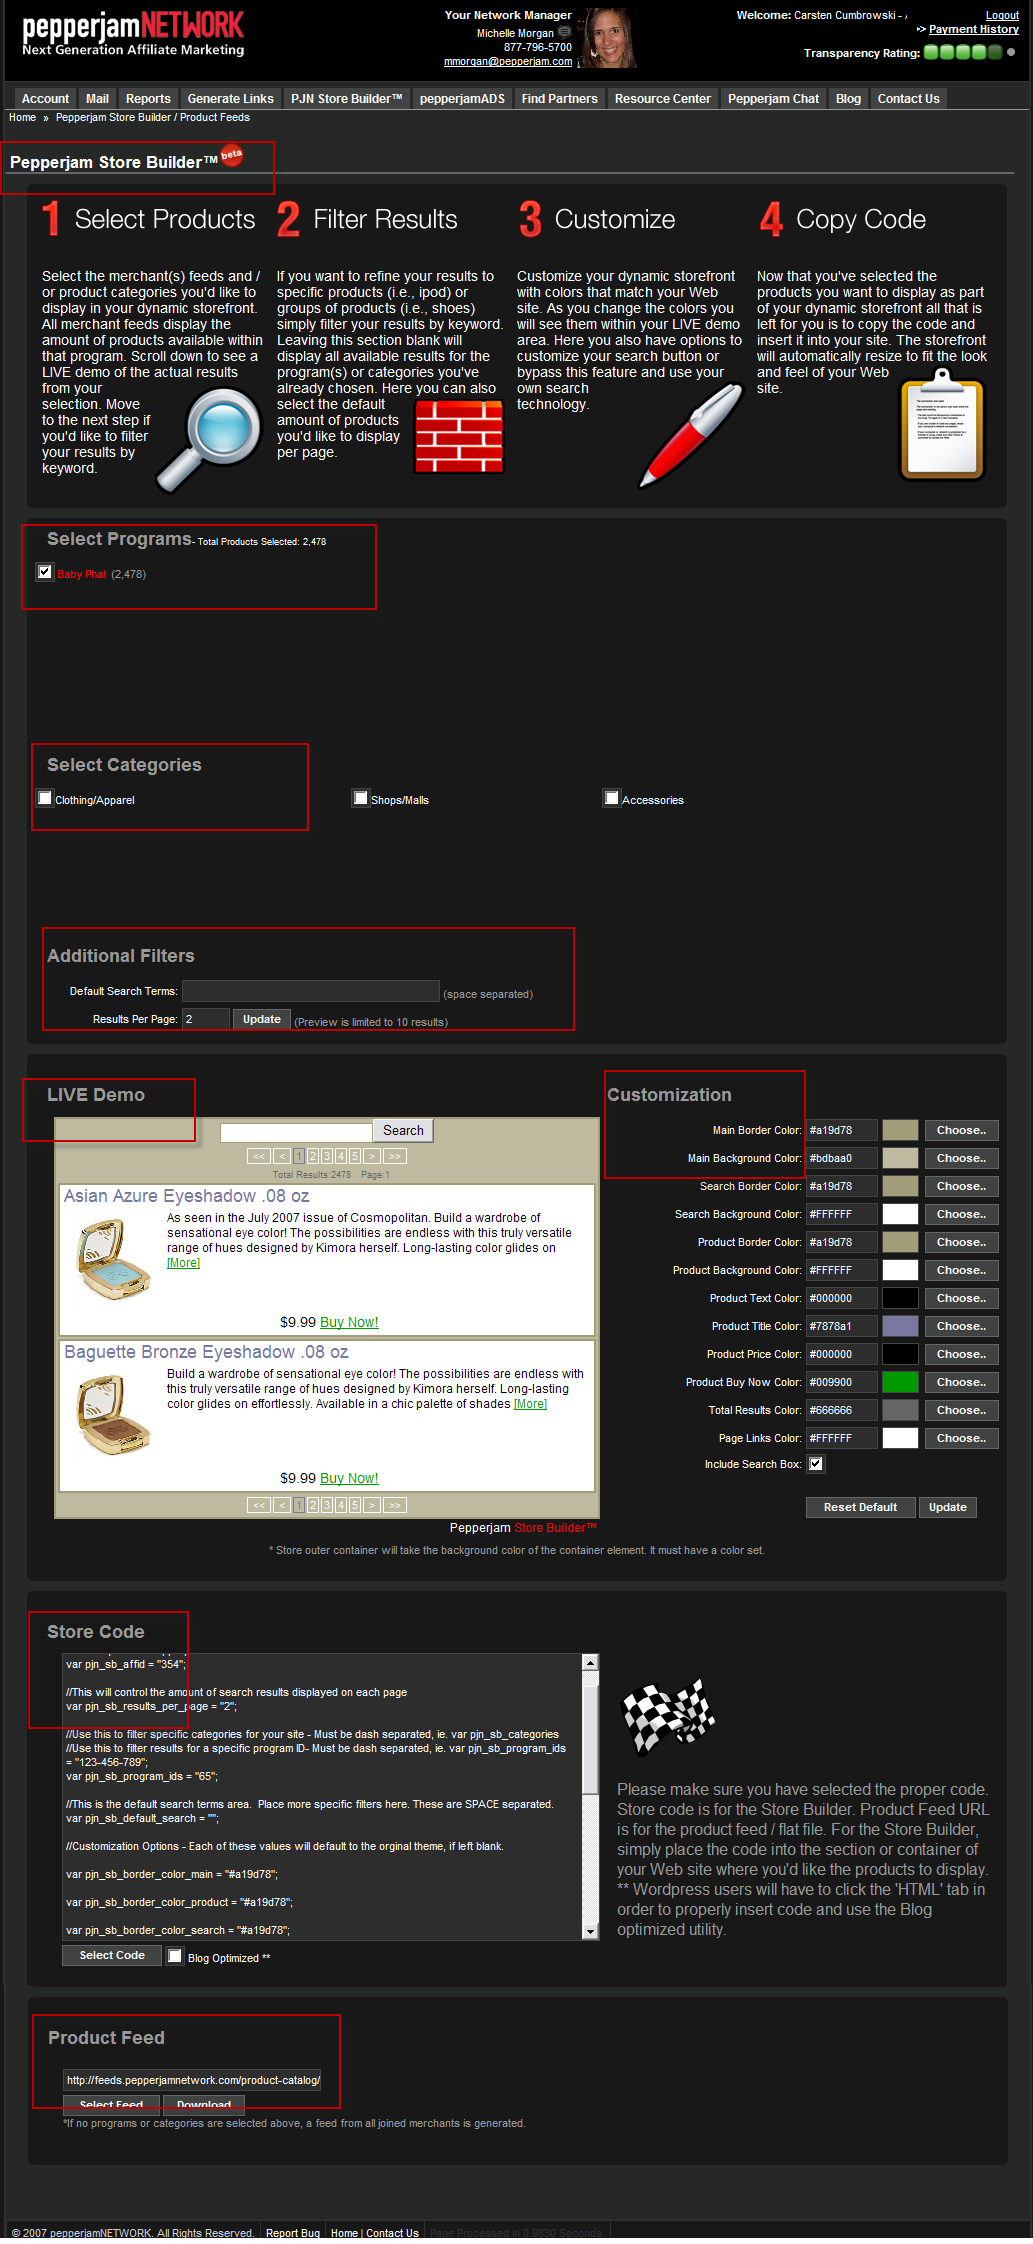Email mmorgan@pepperjam.com link
Screen dimensions: 1033x2244
click(508, 61)
